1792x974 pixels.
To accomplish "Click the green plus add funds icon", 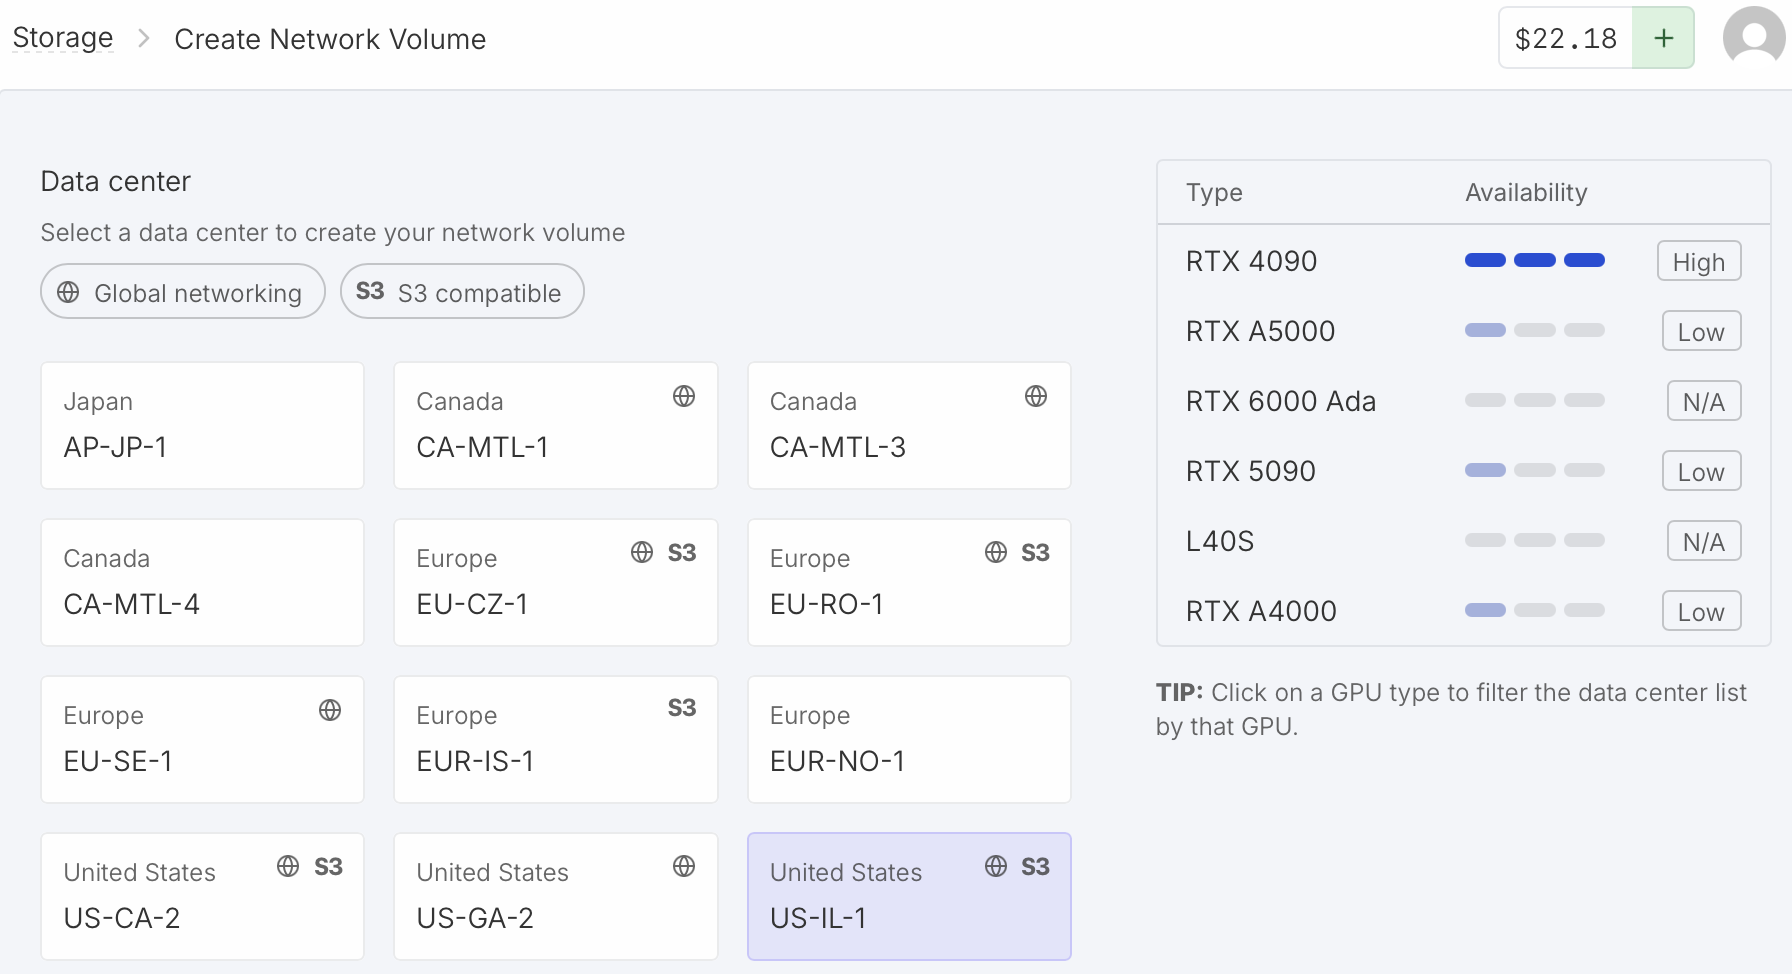I will pyautogui.click(x=1663, y=38).
